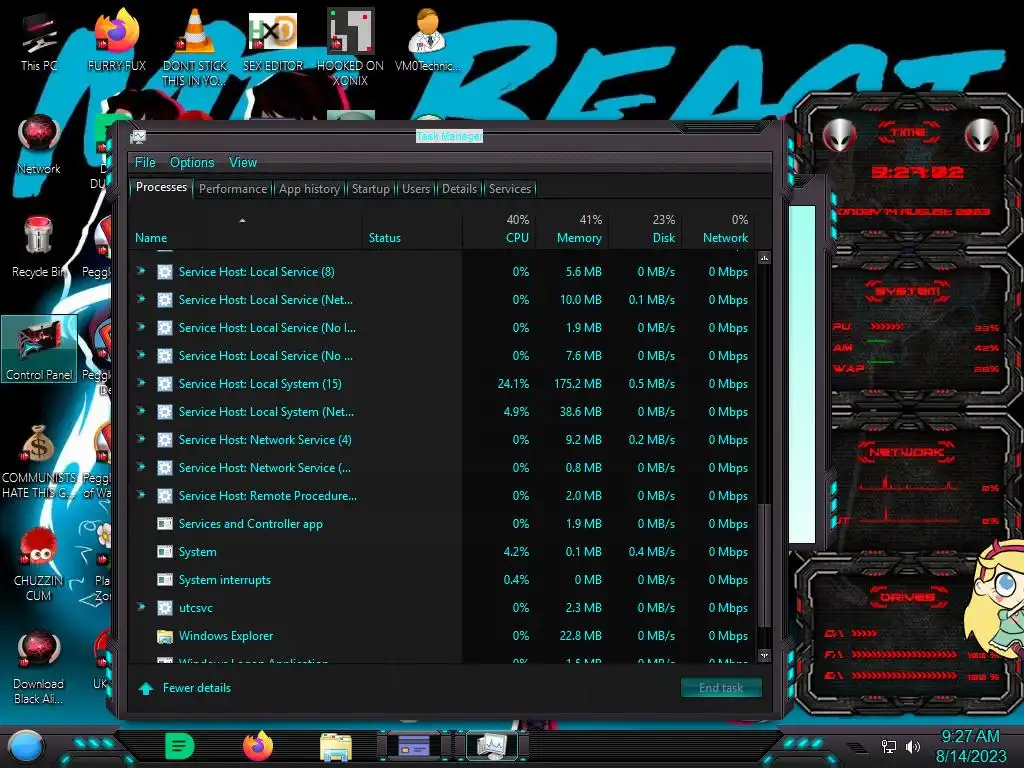Click the 24.1% CPU value
Viewport: 1024px width, 768px height.
click(513, 384)
